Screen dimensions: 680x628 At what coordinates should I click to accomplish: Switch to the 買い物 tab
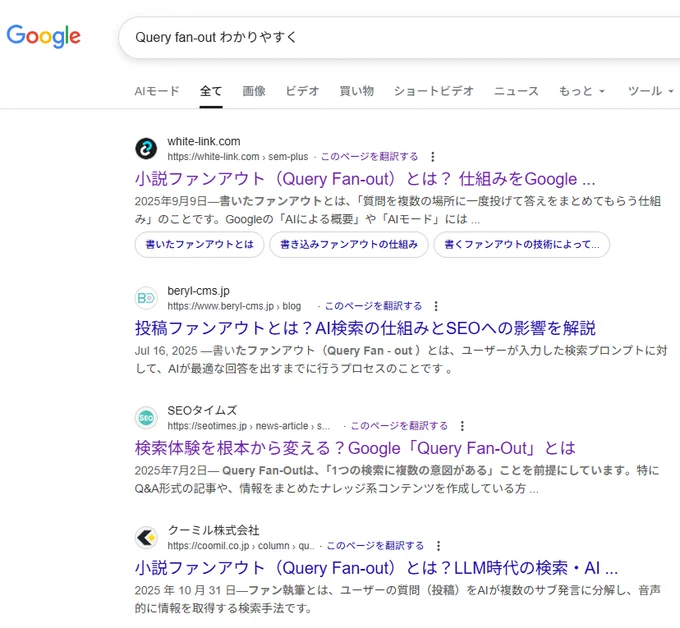pos(356,91)
